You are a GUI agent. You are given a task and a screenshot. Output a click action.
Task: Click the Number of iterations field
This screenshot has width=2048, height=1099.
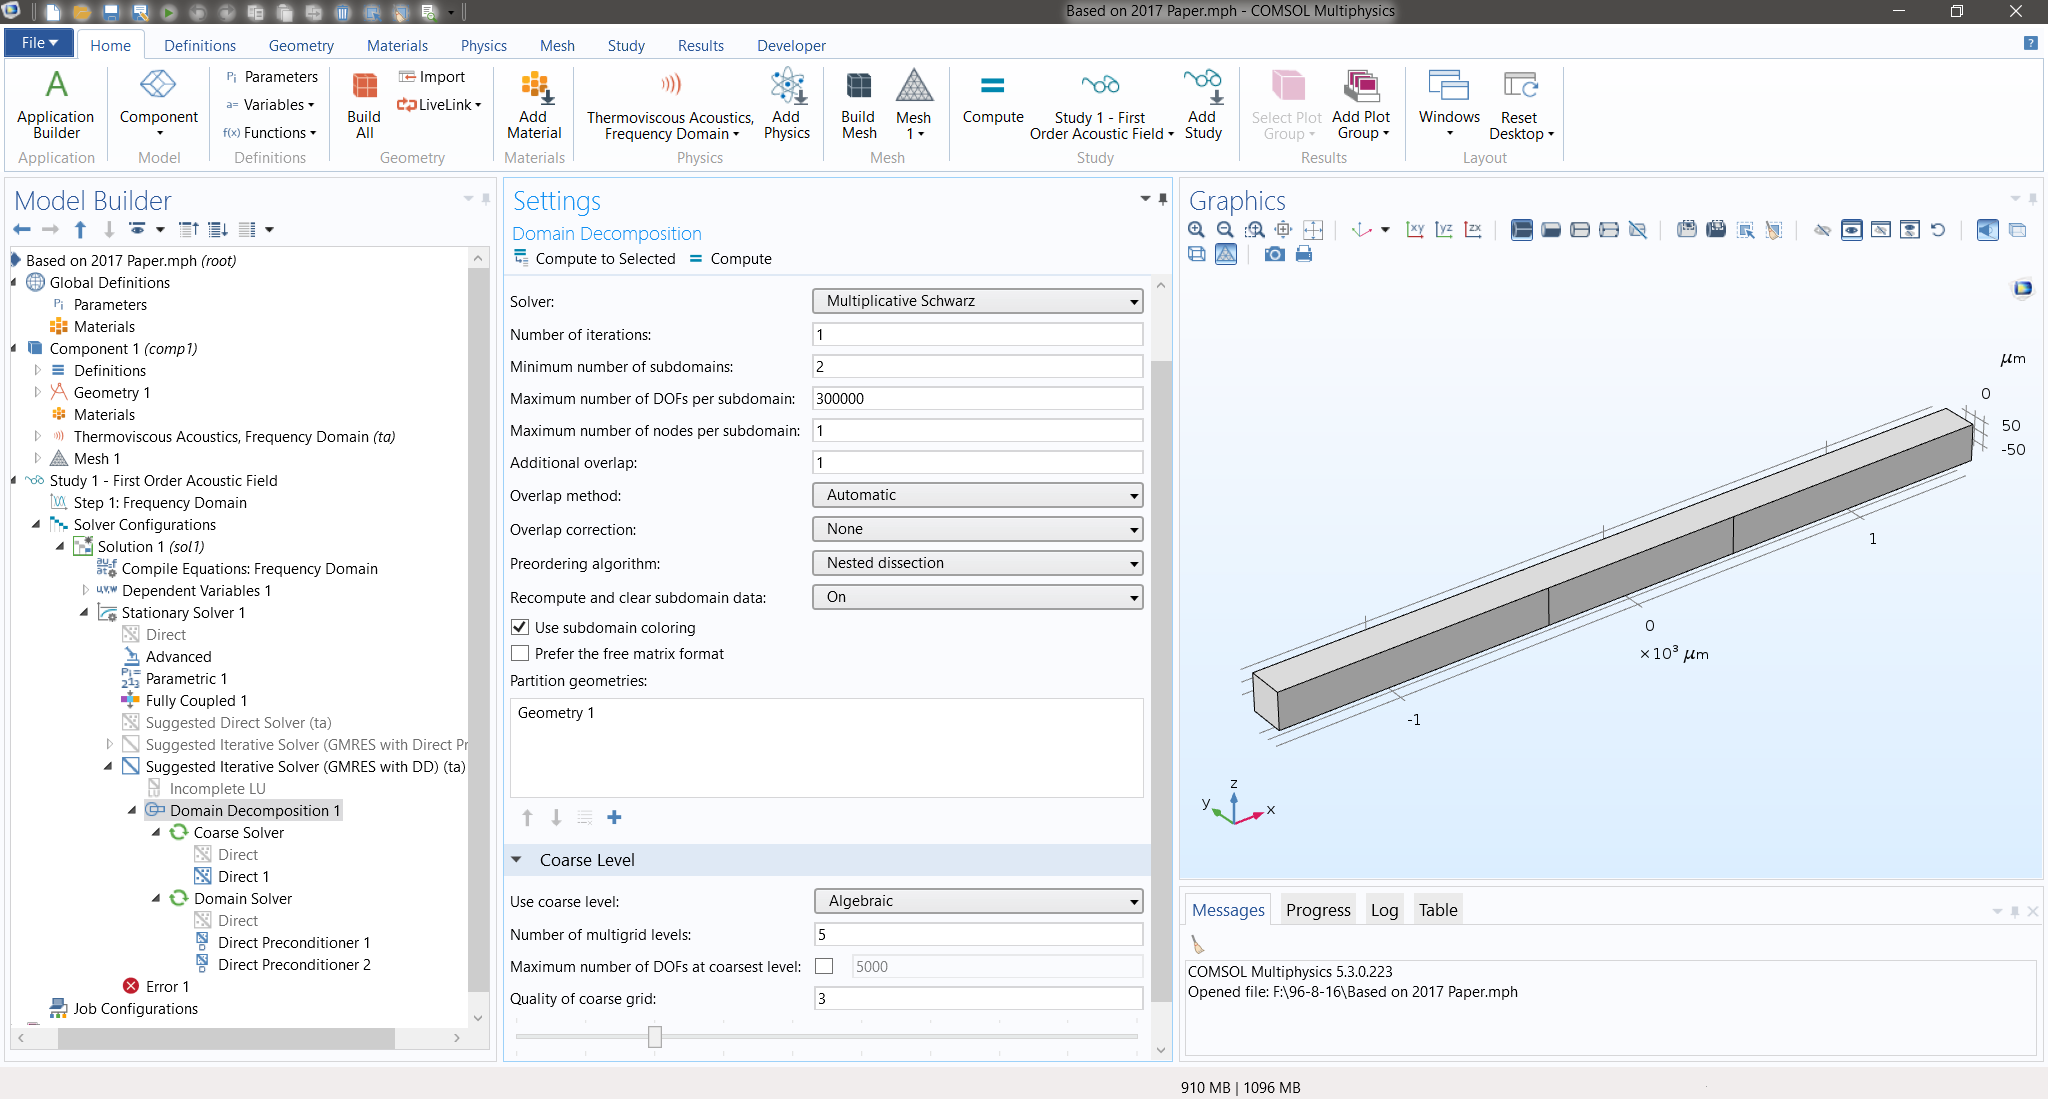click(x=977, y=335)
